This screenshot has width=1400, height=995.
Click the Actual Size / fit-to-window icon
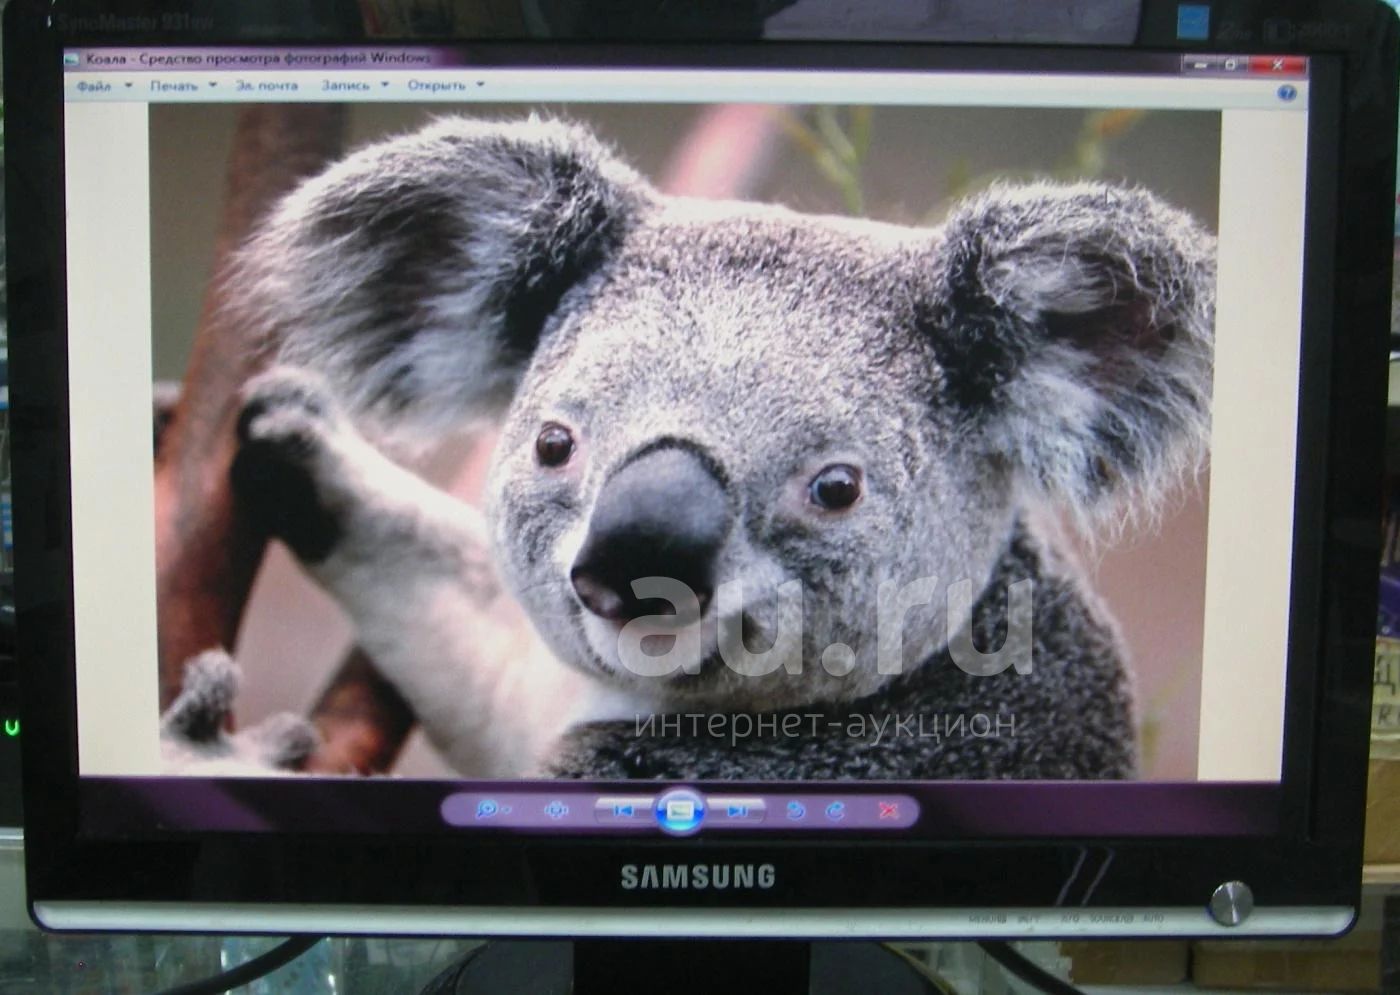click(x=555, y=810)
